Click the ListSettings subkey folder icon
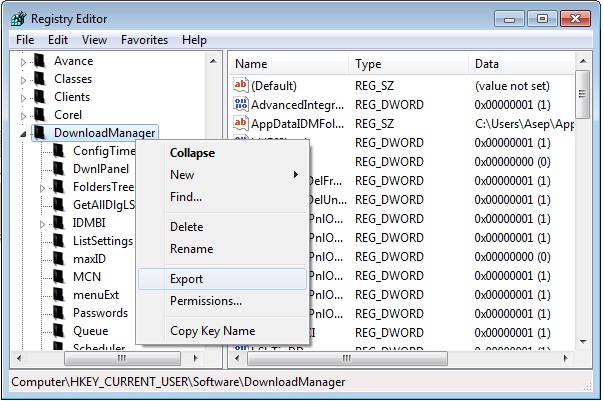 [x=58, y=241]
